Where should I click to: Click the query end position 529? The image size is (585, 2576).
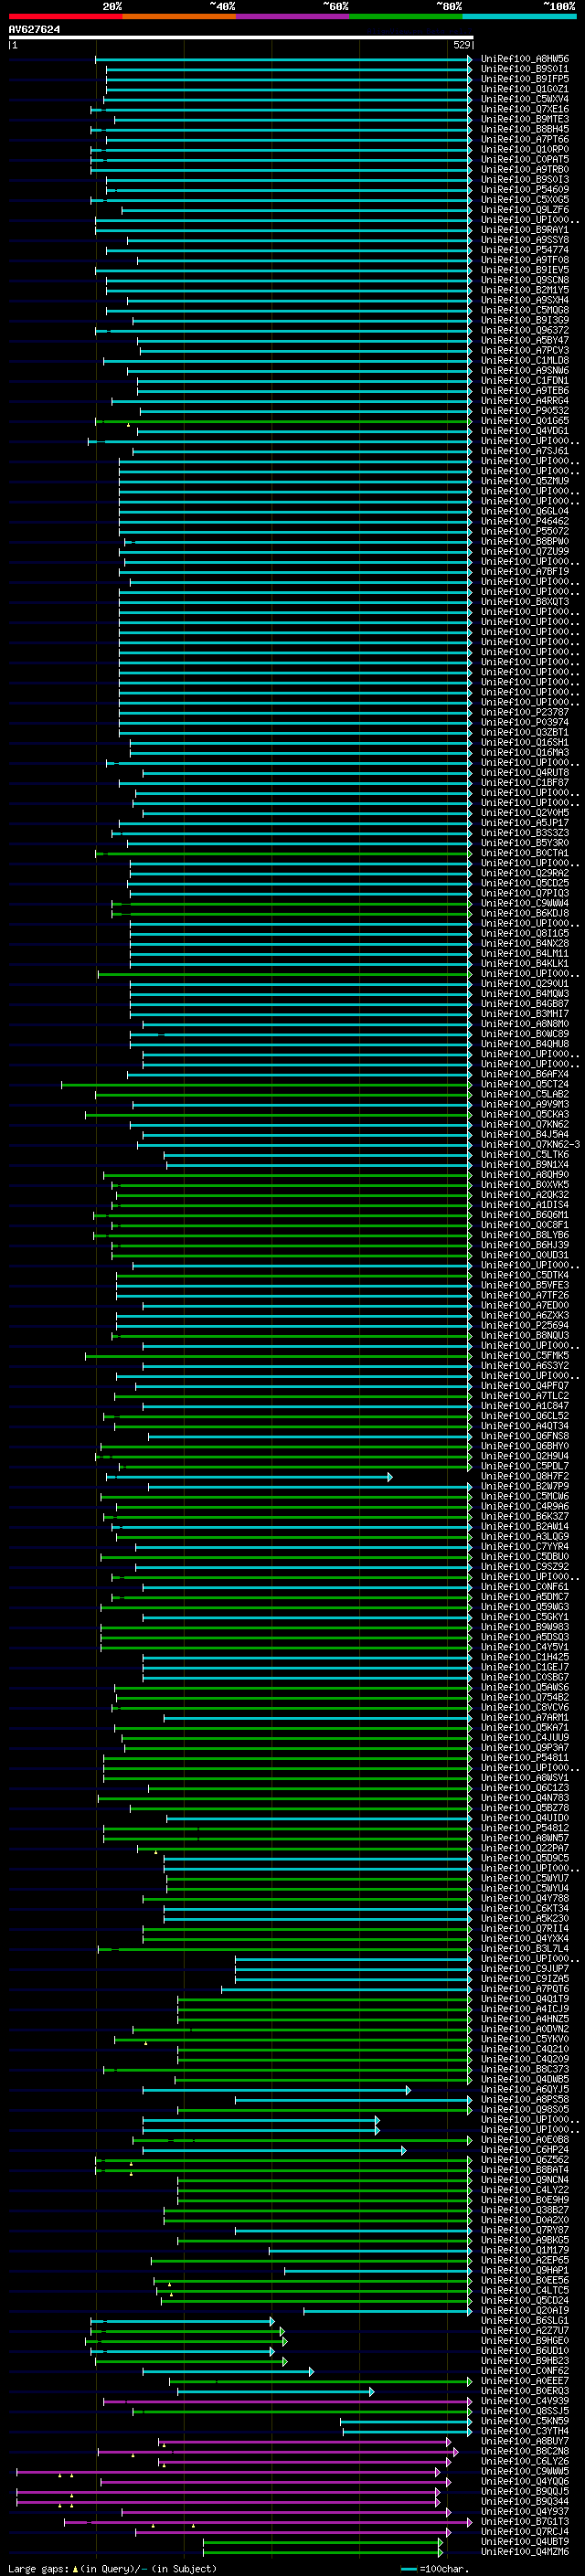tap(462, 45)
